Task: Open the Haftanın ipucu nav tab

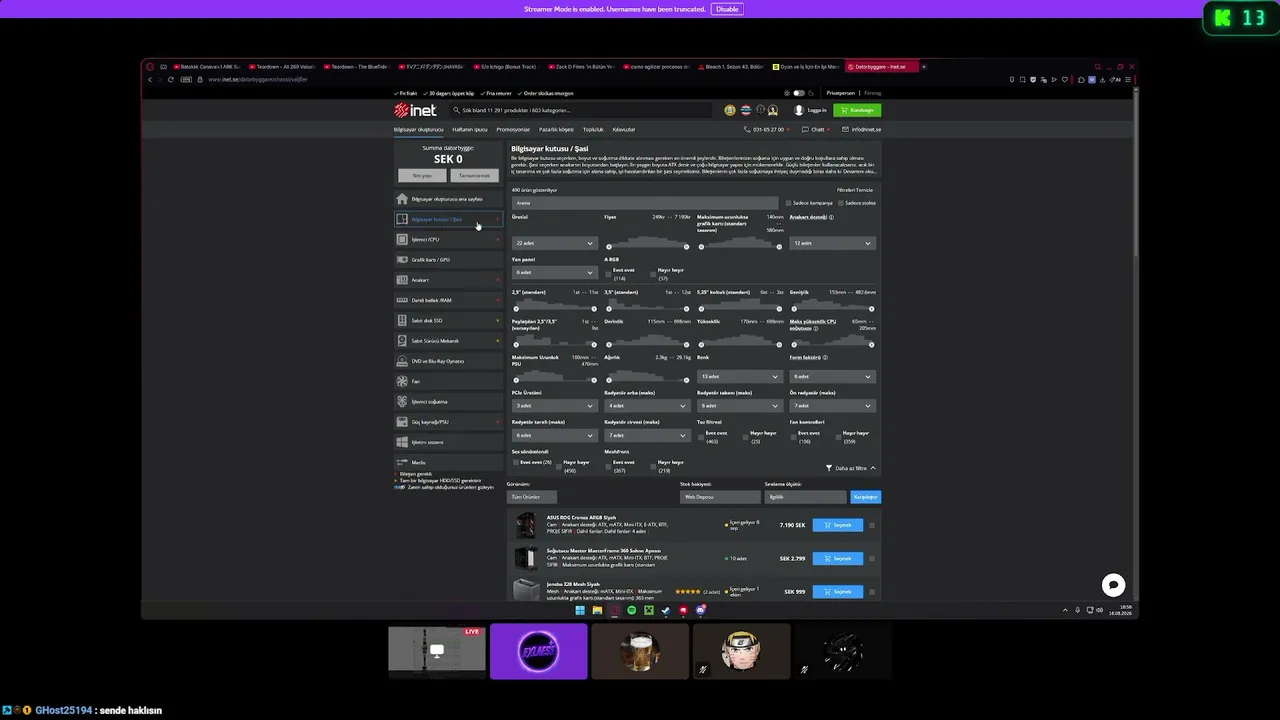Action: coord(470,129)
